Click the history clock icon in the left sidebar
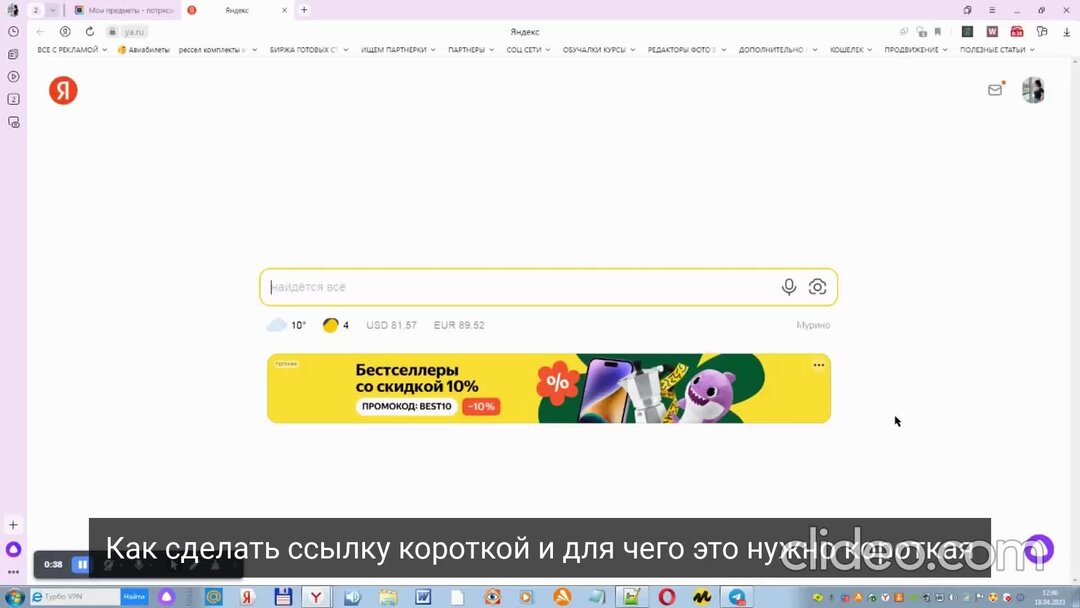 coord(13,31)
